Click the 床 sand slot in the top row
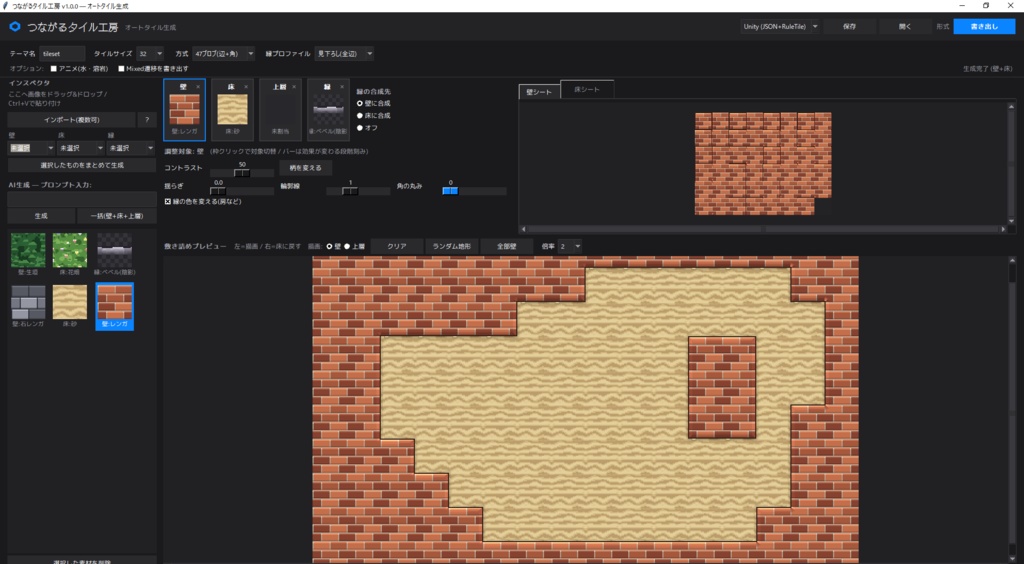 (x=232, y=110)
